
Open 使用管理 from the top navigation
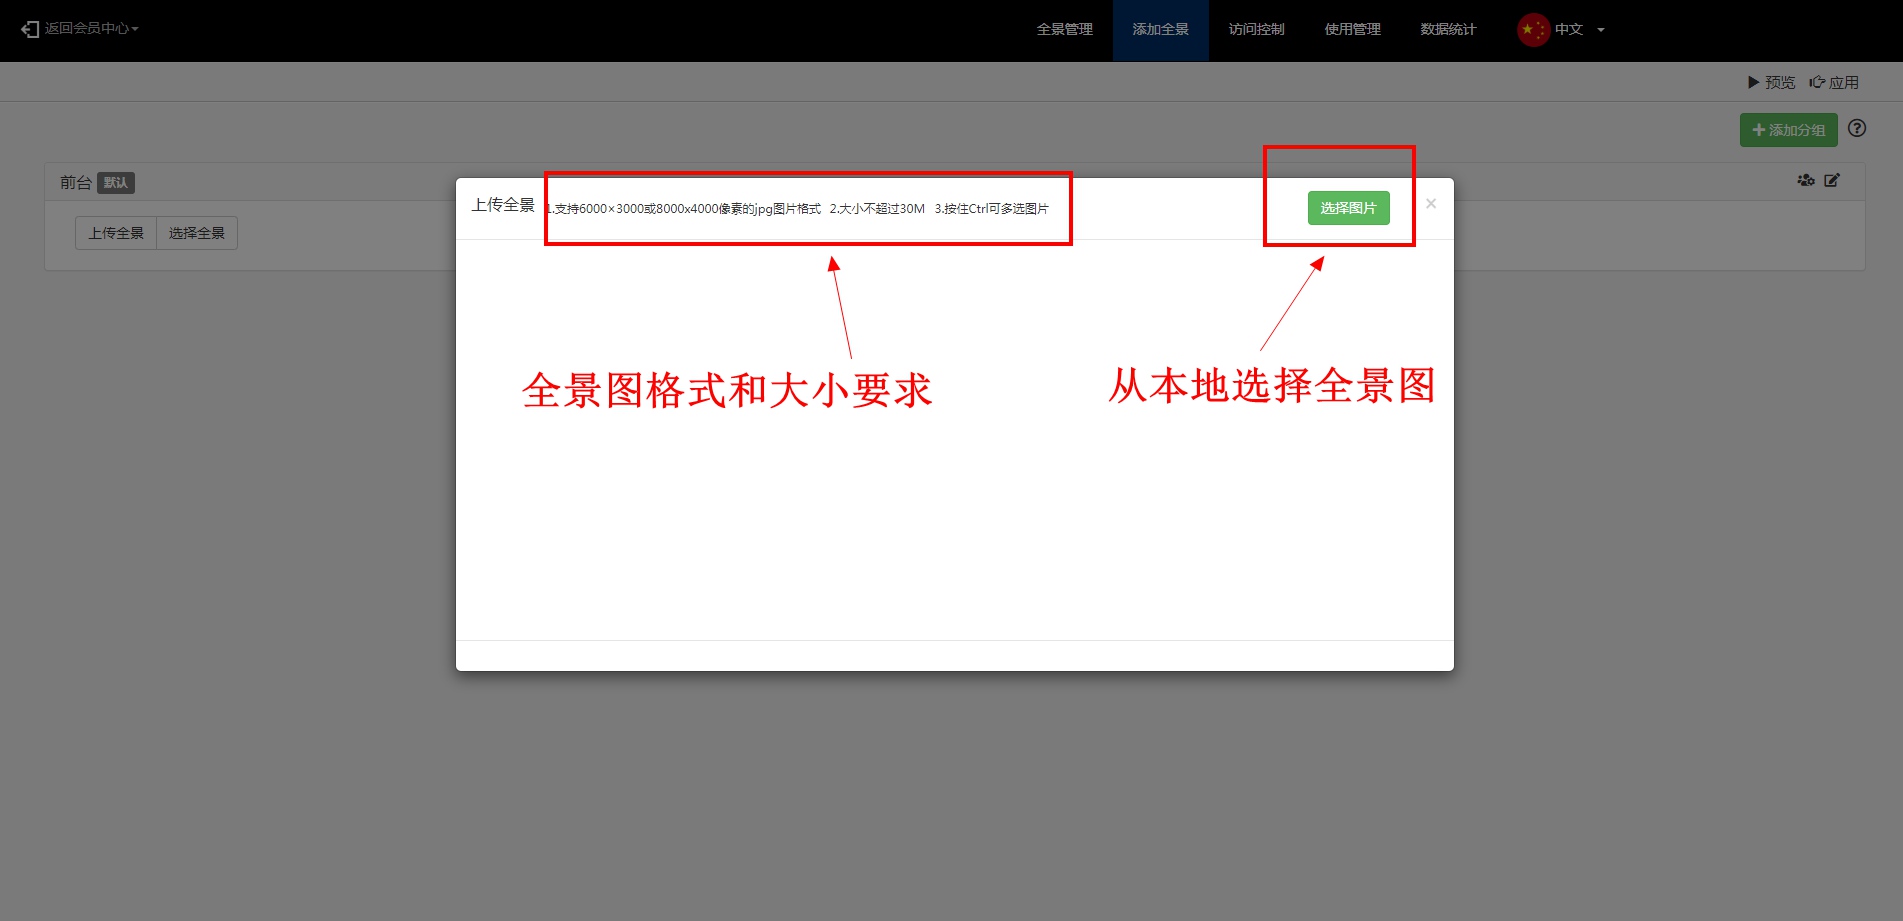coord(1352,30)
